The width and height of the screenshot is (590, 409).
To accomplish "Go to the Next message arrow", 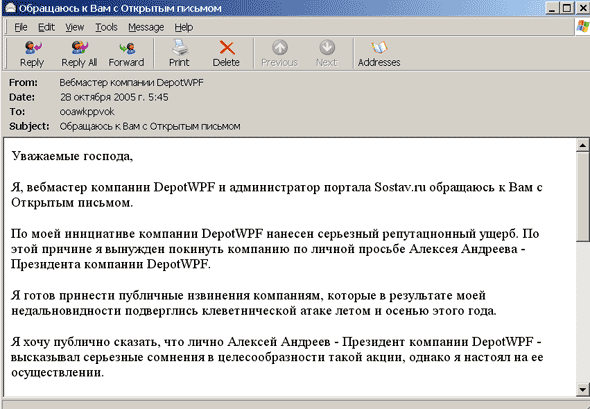I will point(327,47).
